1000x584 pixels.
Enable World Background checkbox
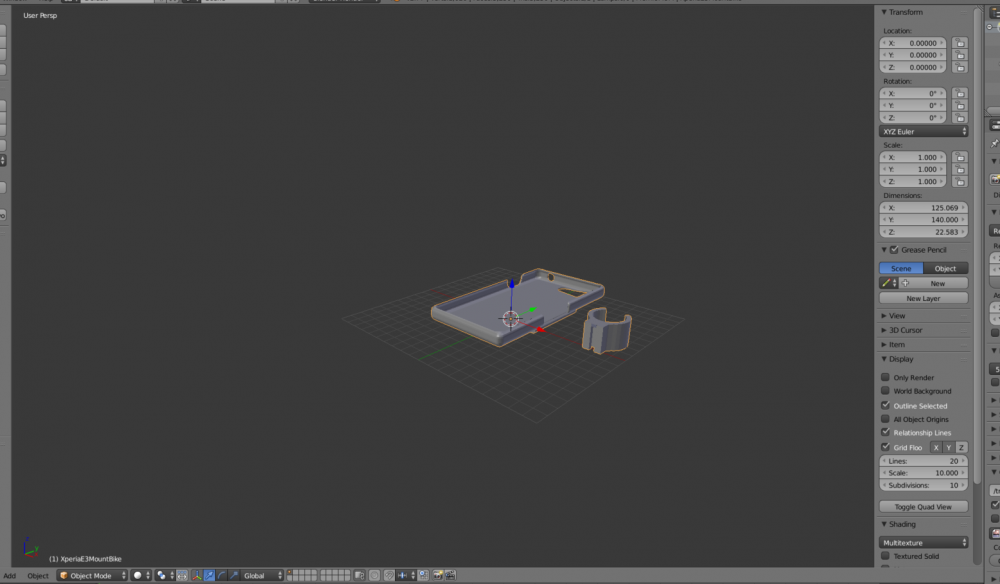pos(885,391)
